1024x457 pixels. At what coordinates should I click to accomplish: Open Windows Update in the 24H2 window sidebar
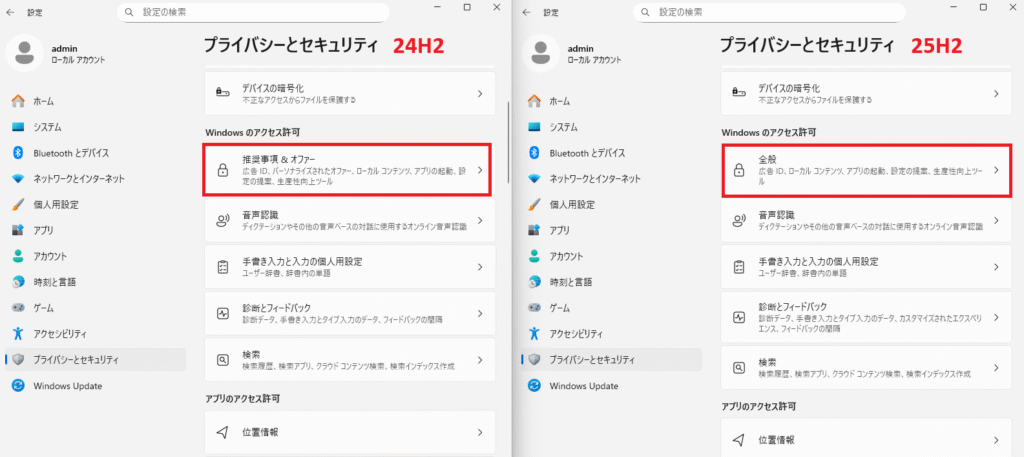click(68, 385)
